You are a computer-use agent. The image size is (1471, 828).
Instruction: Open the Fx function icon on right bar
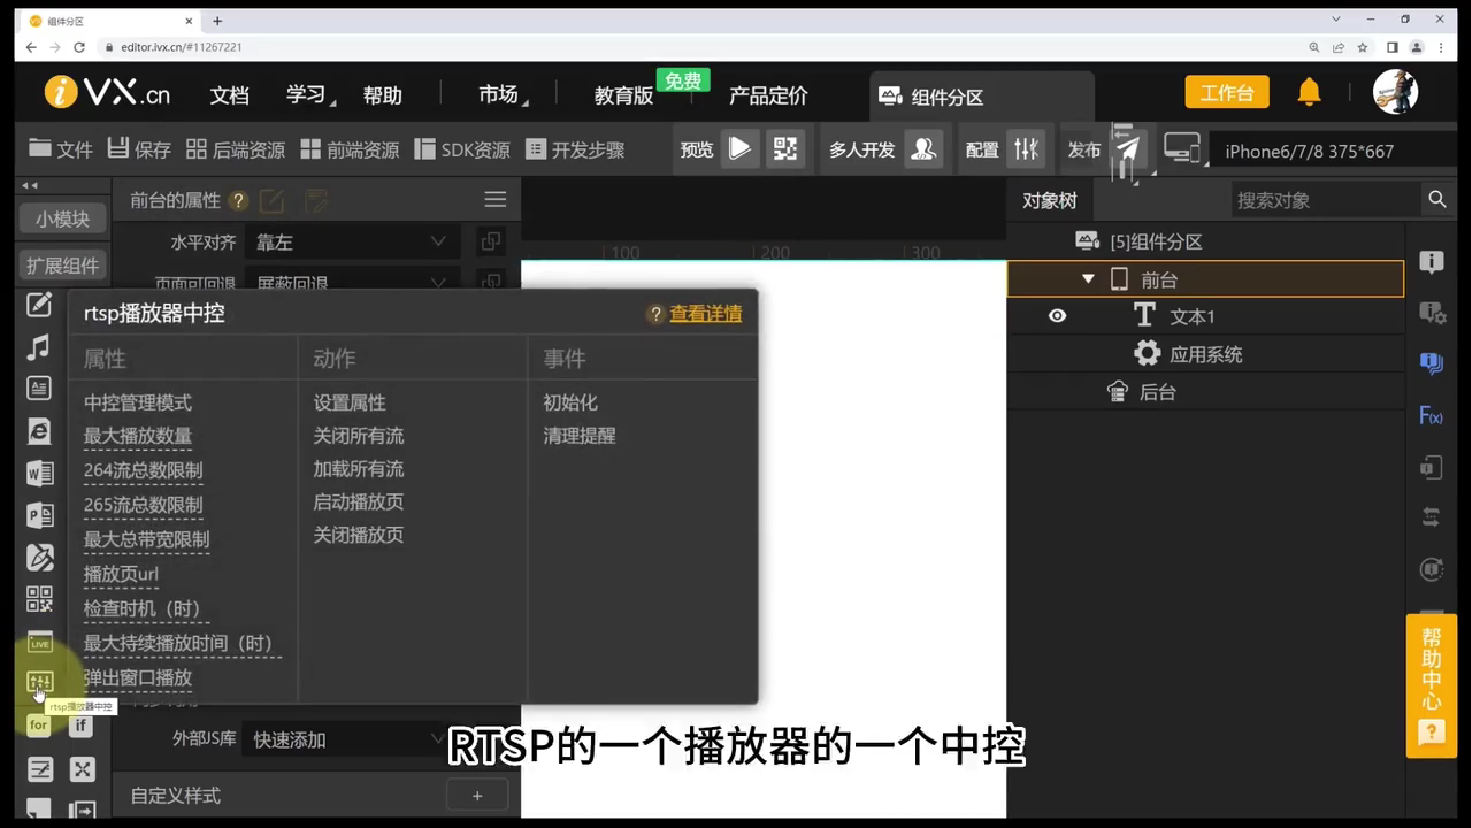click(x=1431, y=415)
